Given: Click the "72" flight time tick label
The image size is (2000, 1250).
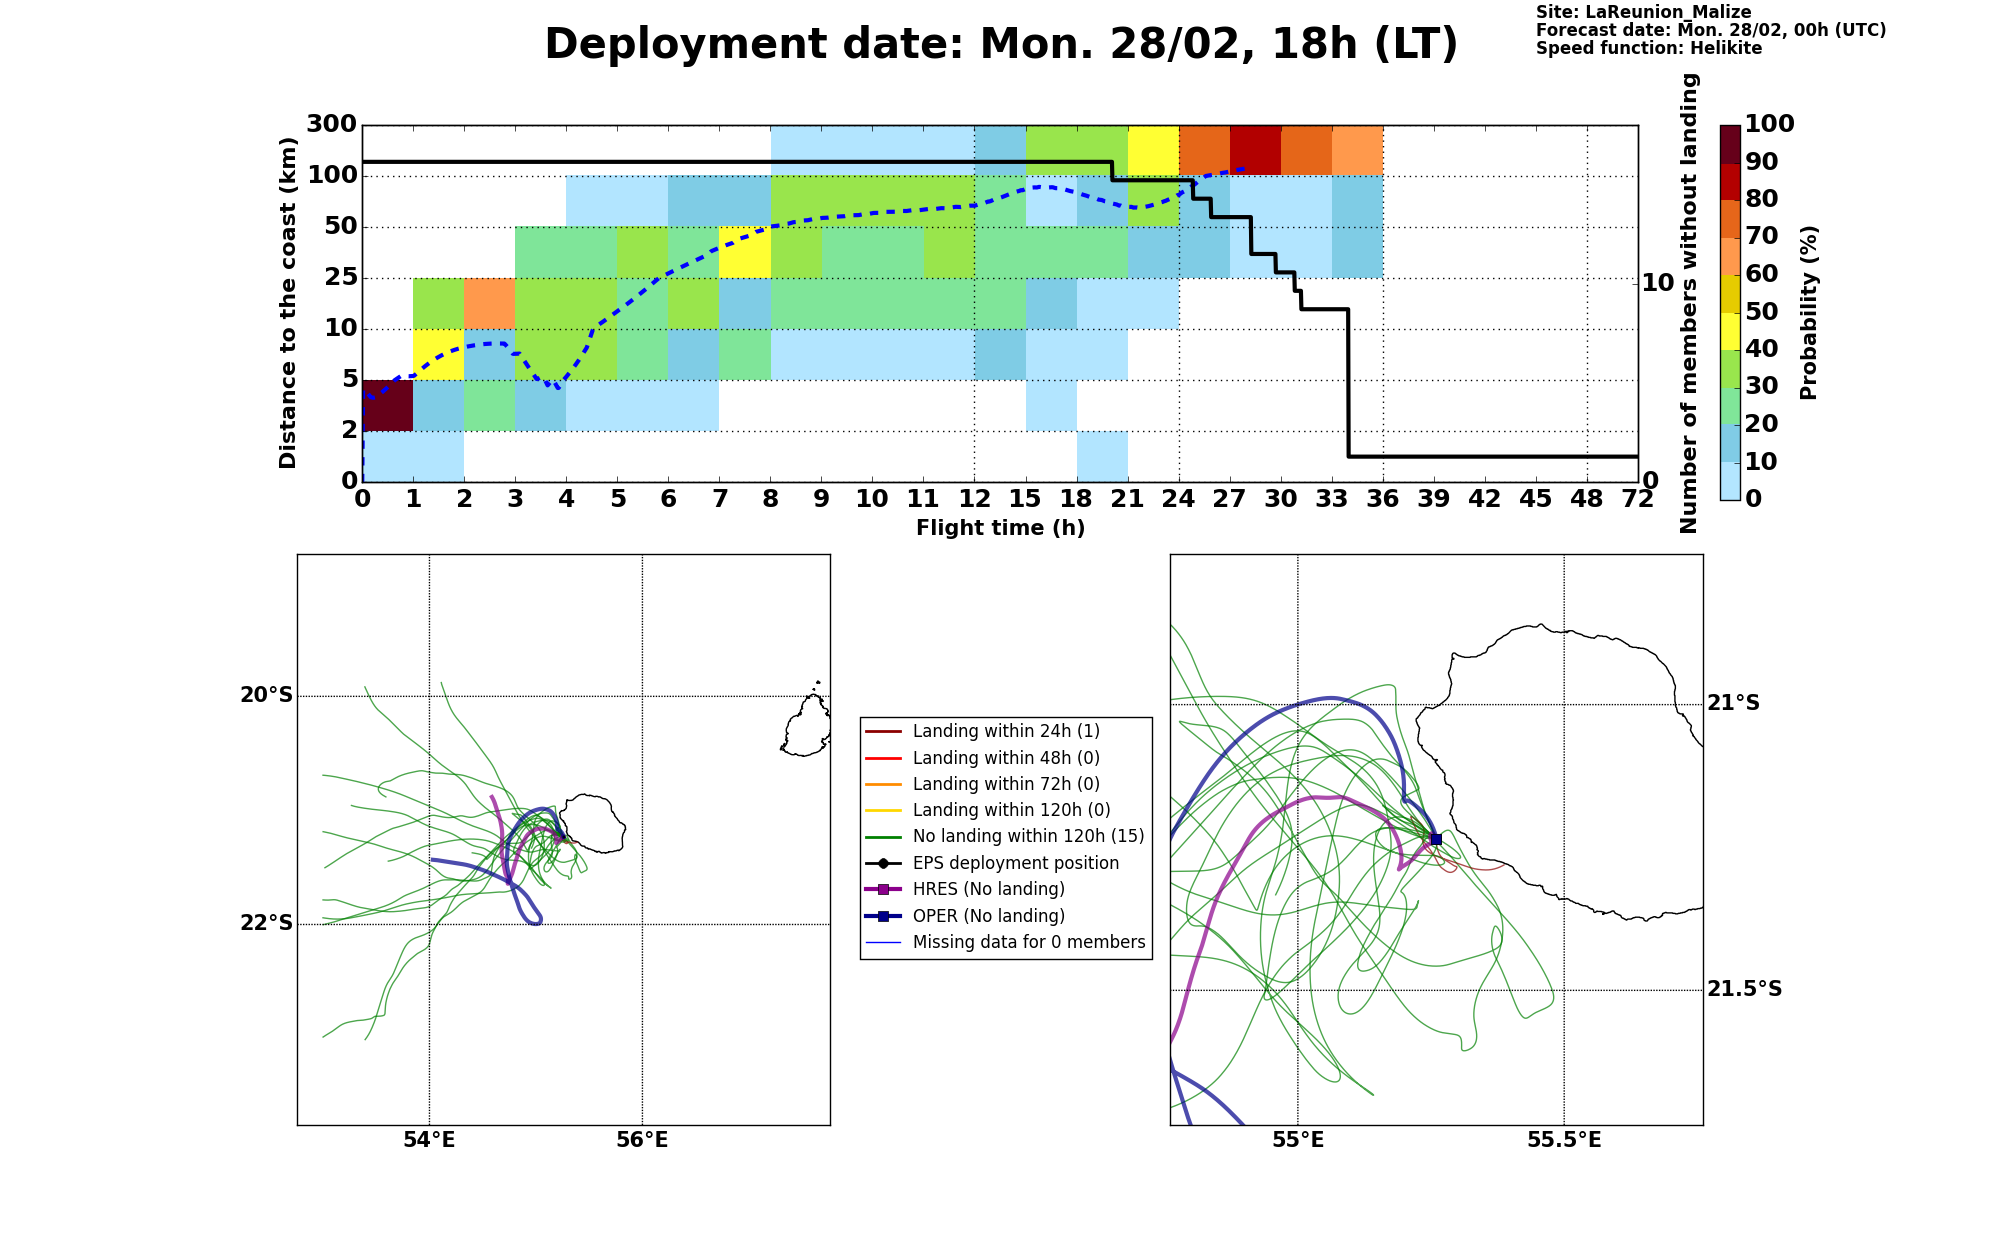Looking at the screenshot, I should 1638,499.
